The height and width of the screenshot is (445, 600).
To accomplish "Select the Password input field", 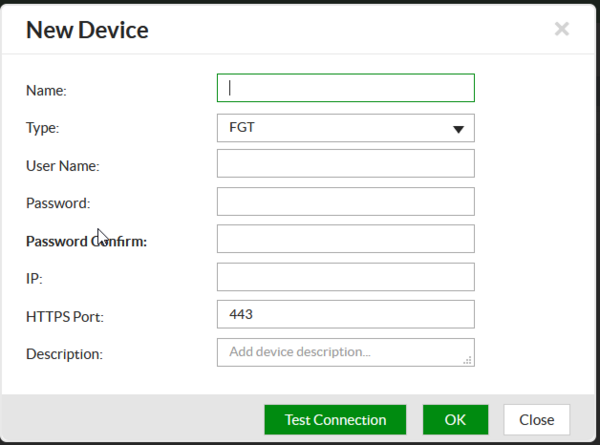I will click(345, 202).
